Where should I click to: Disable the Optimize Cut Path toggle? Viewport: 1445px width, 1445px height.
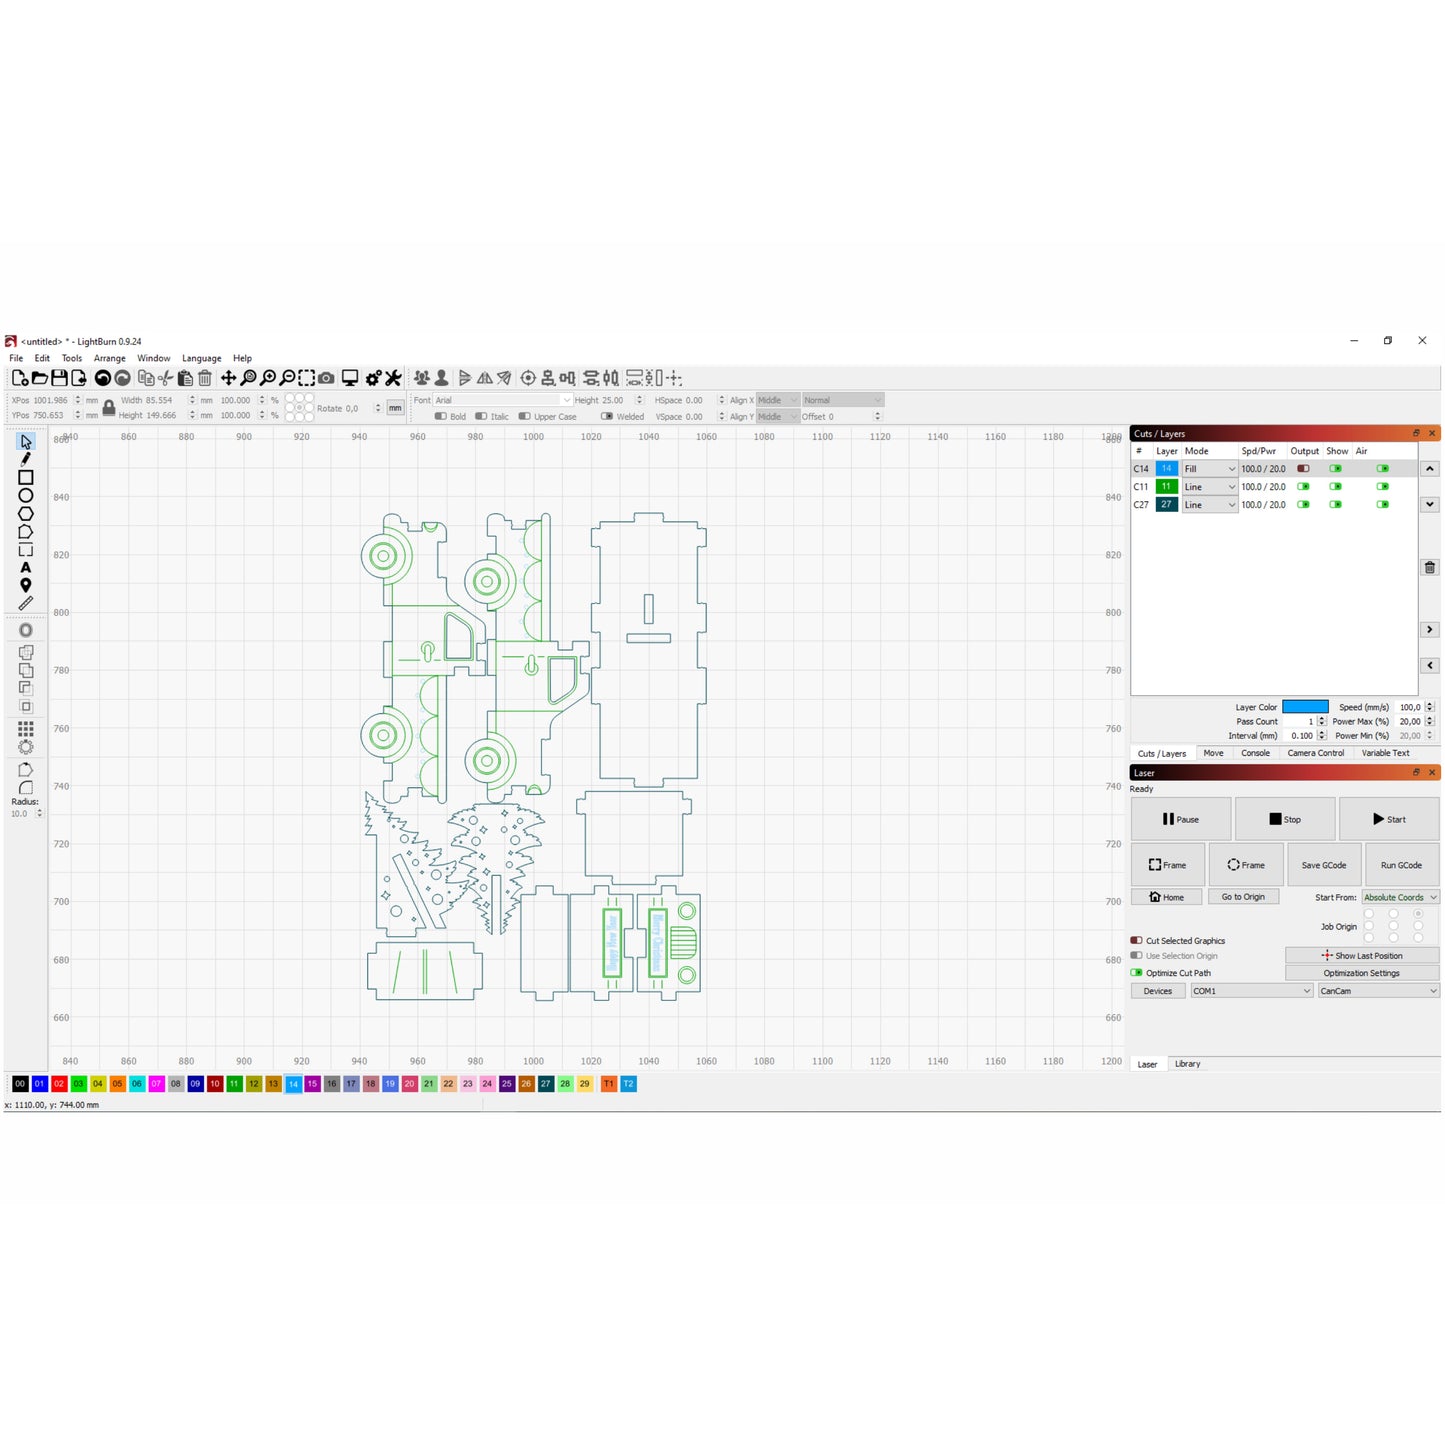tap(1137, 972)
